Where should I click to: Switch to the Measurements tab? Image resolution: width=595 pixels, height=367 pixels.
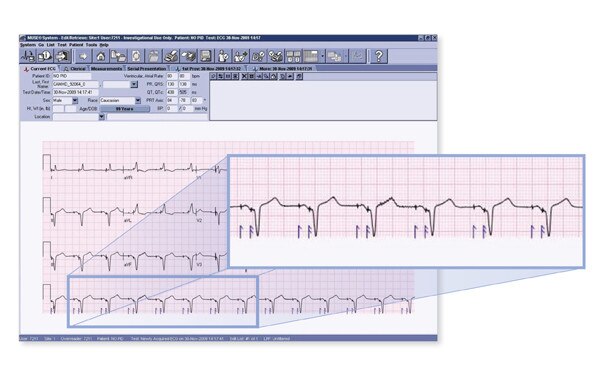coord(106,69)
